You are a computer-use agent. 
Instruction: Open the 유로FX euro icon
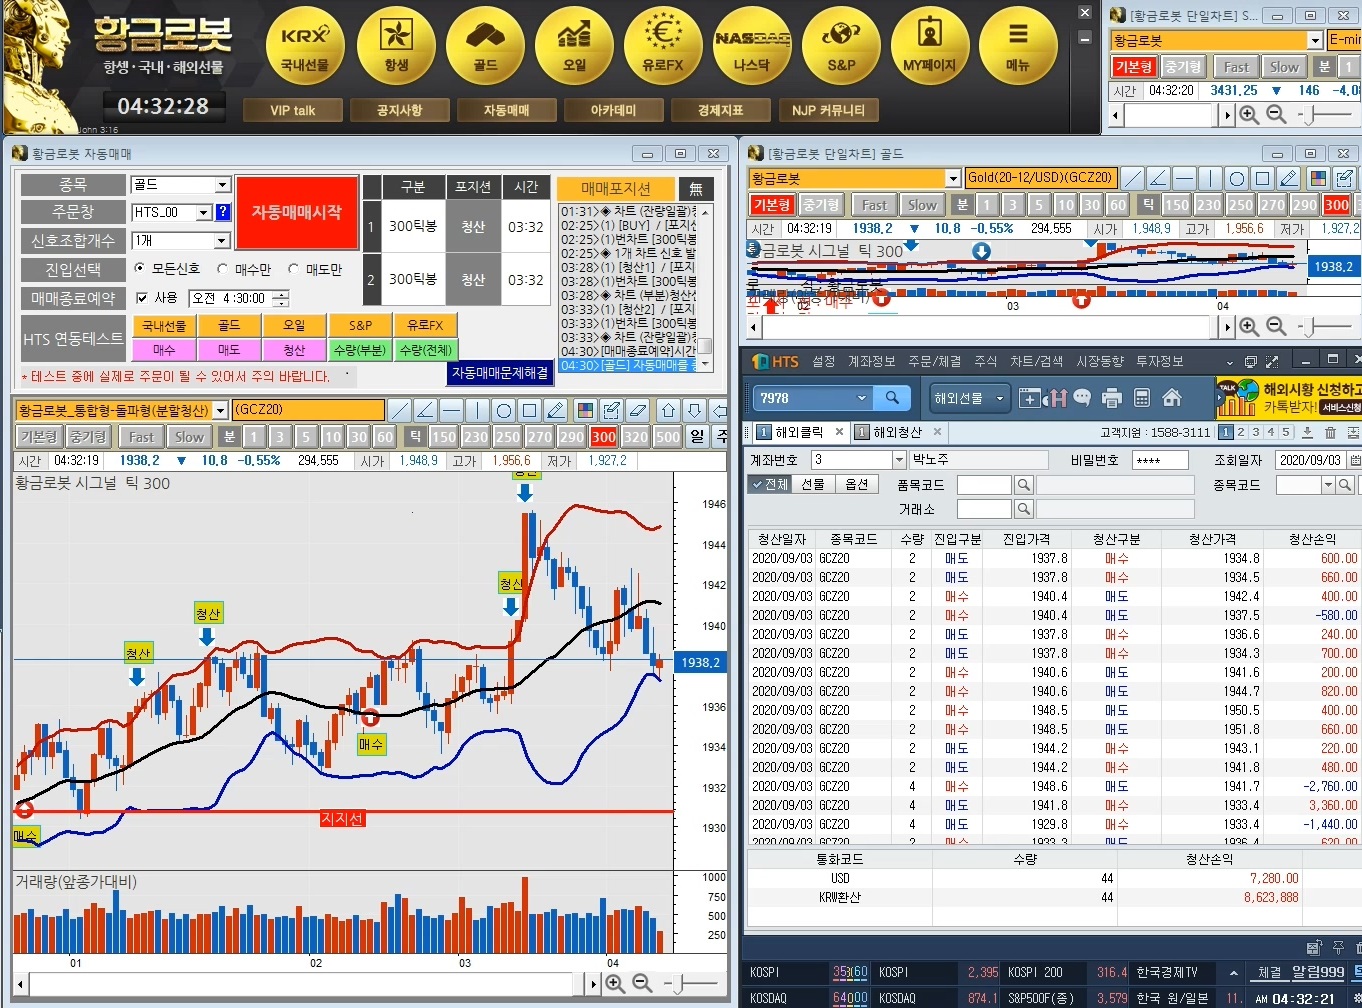click(663, 45)
